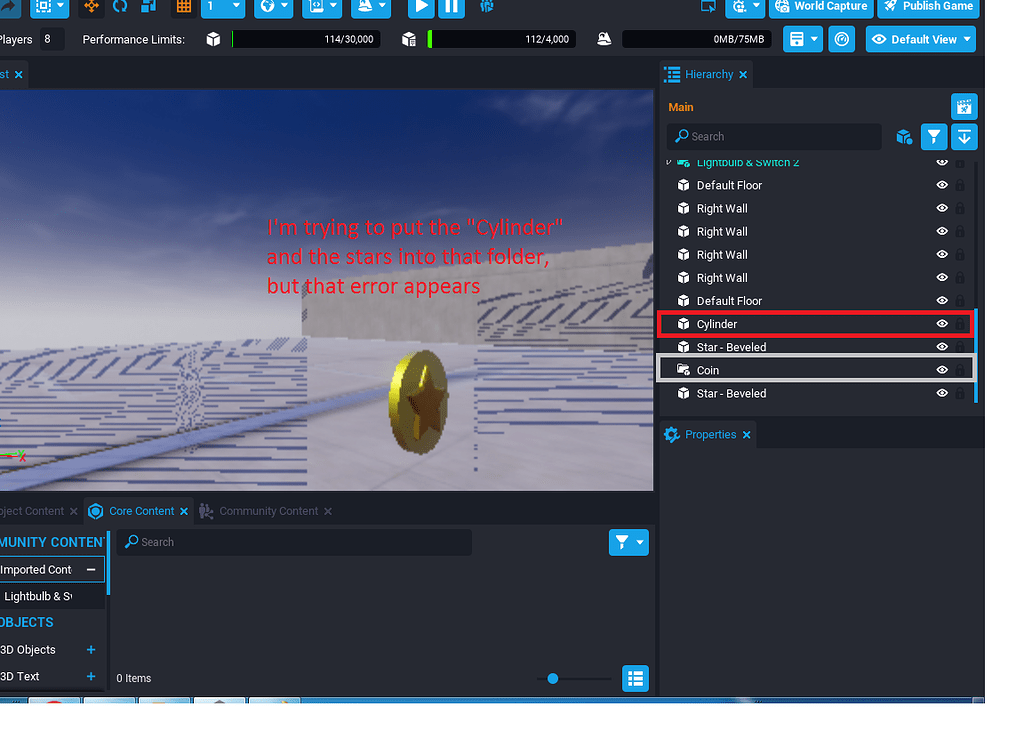Click the Play preview button
Viewport: 1024px width, 739px height.
[421, 7]
